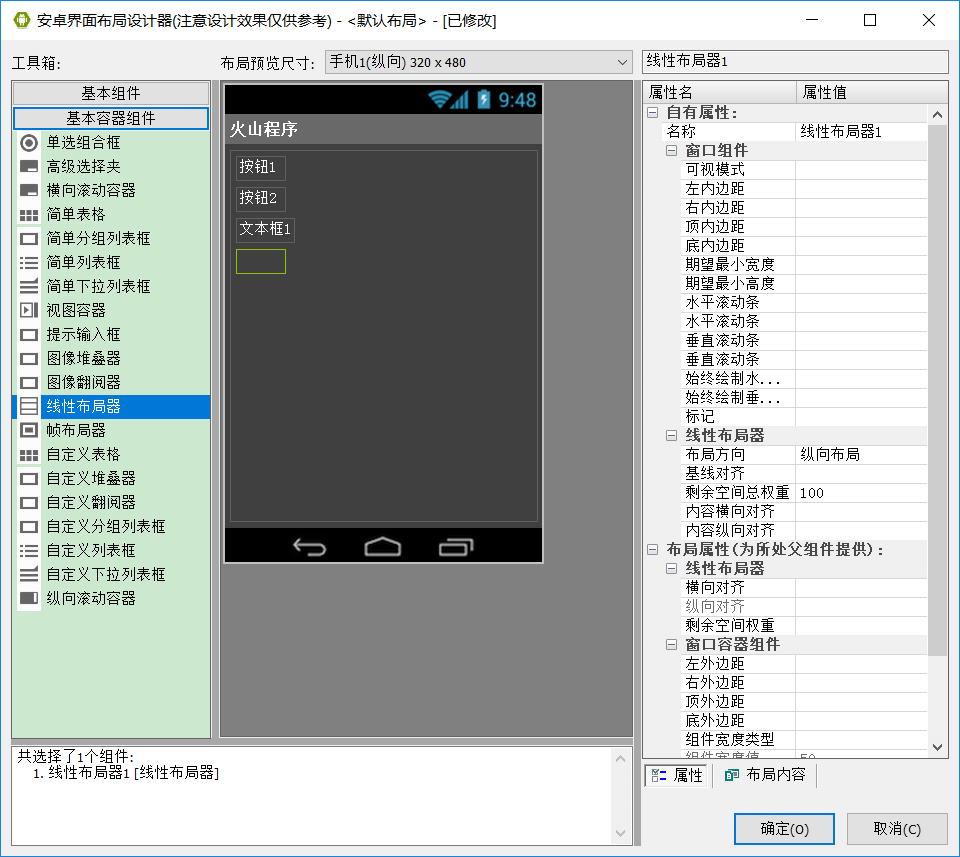Confirm with the 确定(O) button

coord(784,829)
